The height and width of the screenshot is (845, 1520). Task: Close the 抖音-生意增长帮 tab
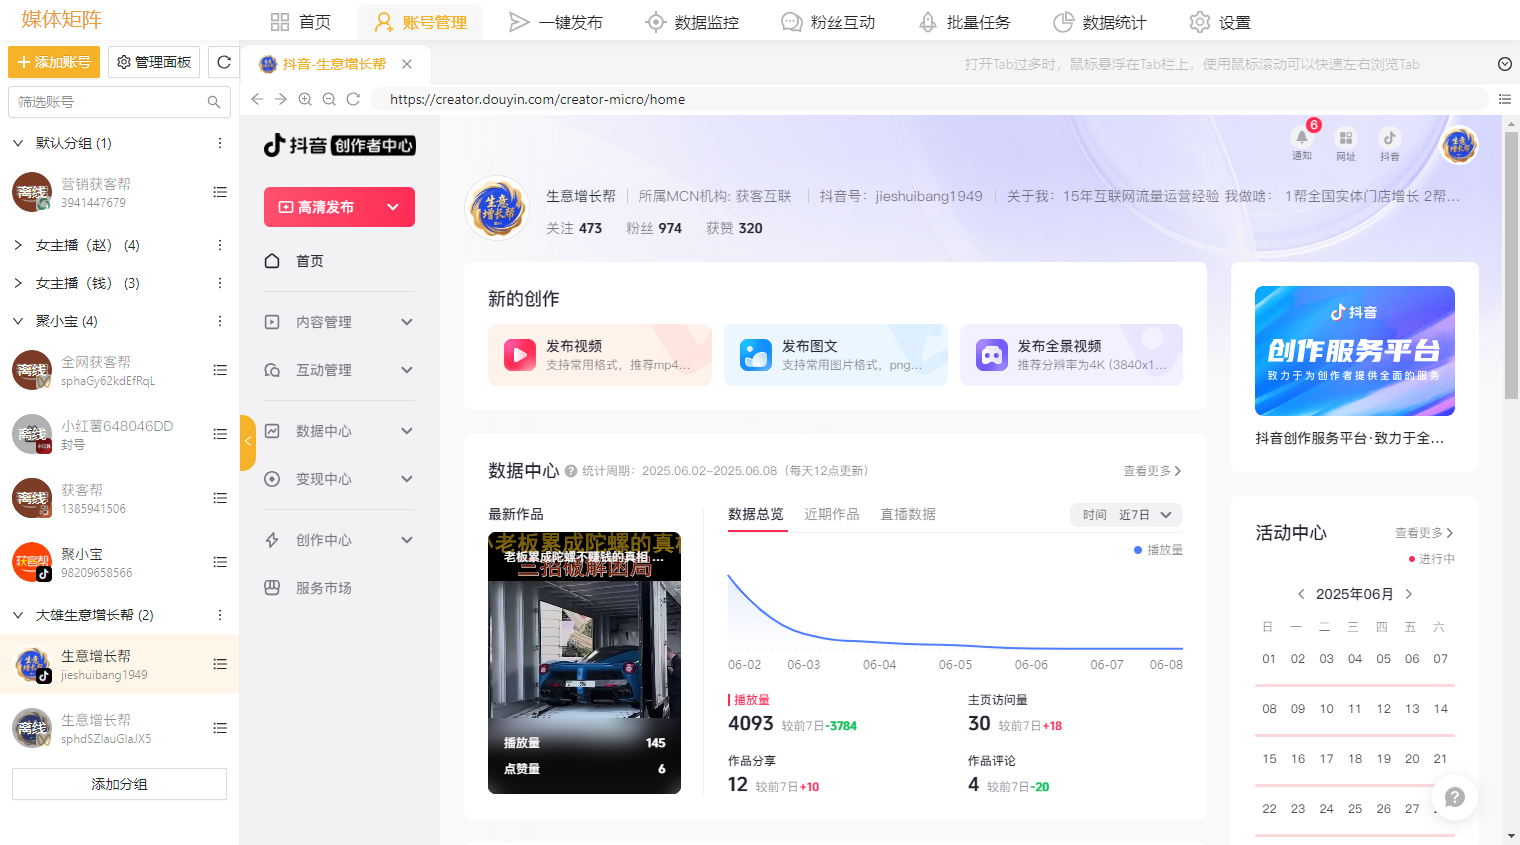[x=407, y=64]
